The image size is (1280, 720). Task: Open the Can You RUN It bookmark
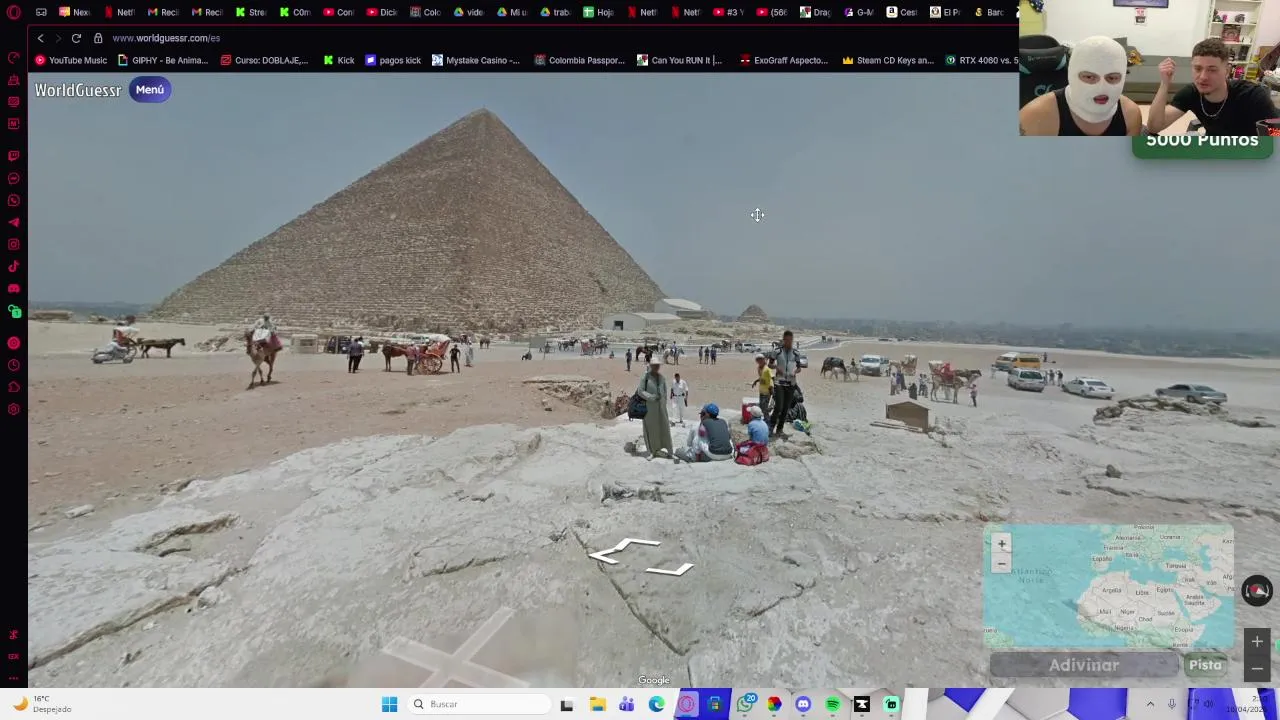coord(679,60)
